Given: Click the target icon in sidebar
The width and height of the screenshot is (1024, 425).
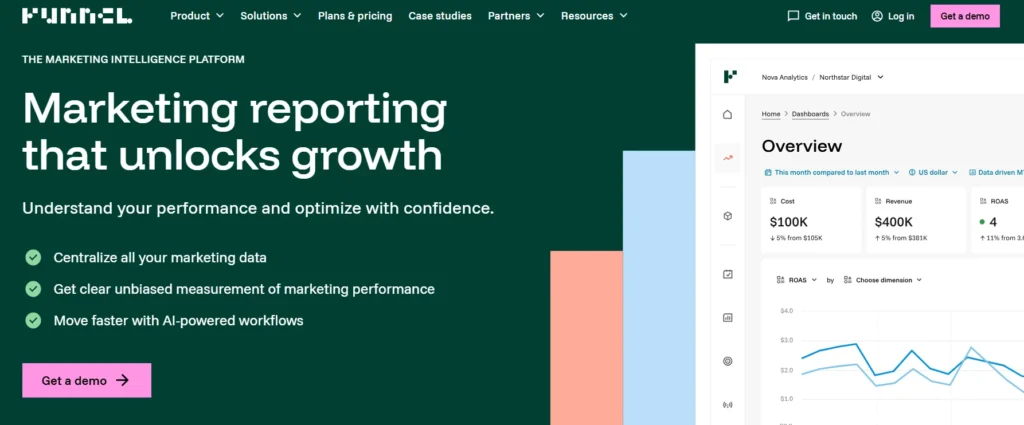Looking at the screenshot, I should pyautogui.click(x=727, y=361).
